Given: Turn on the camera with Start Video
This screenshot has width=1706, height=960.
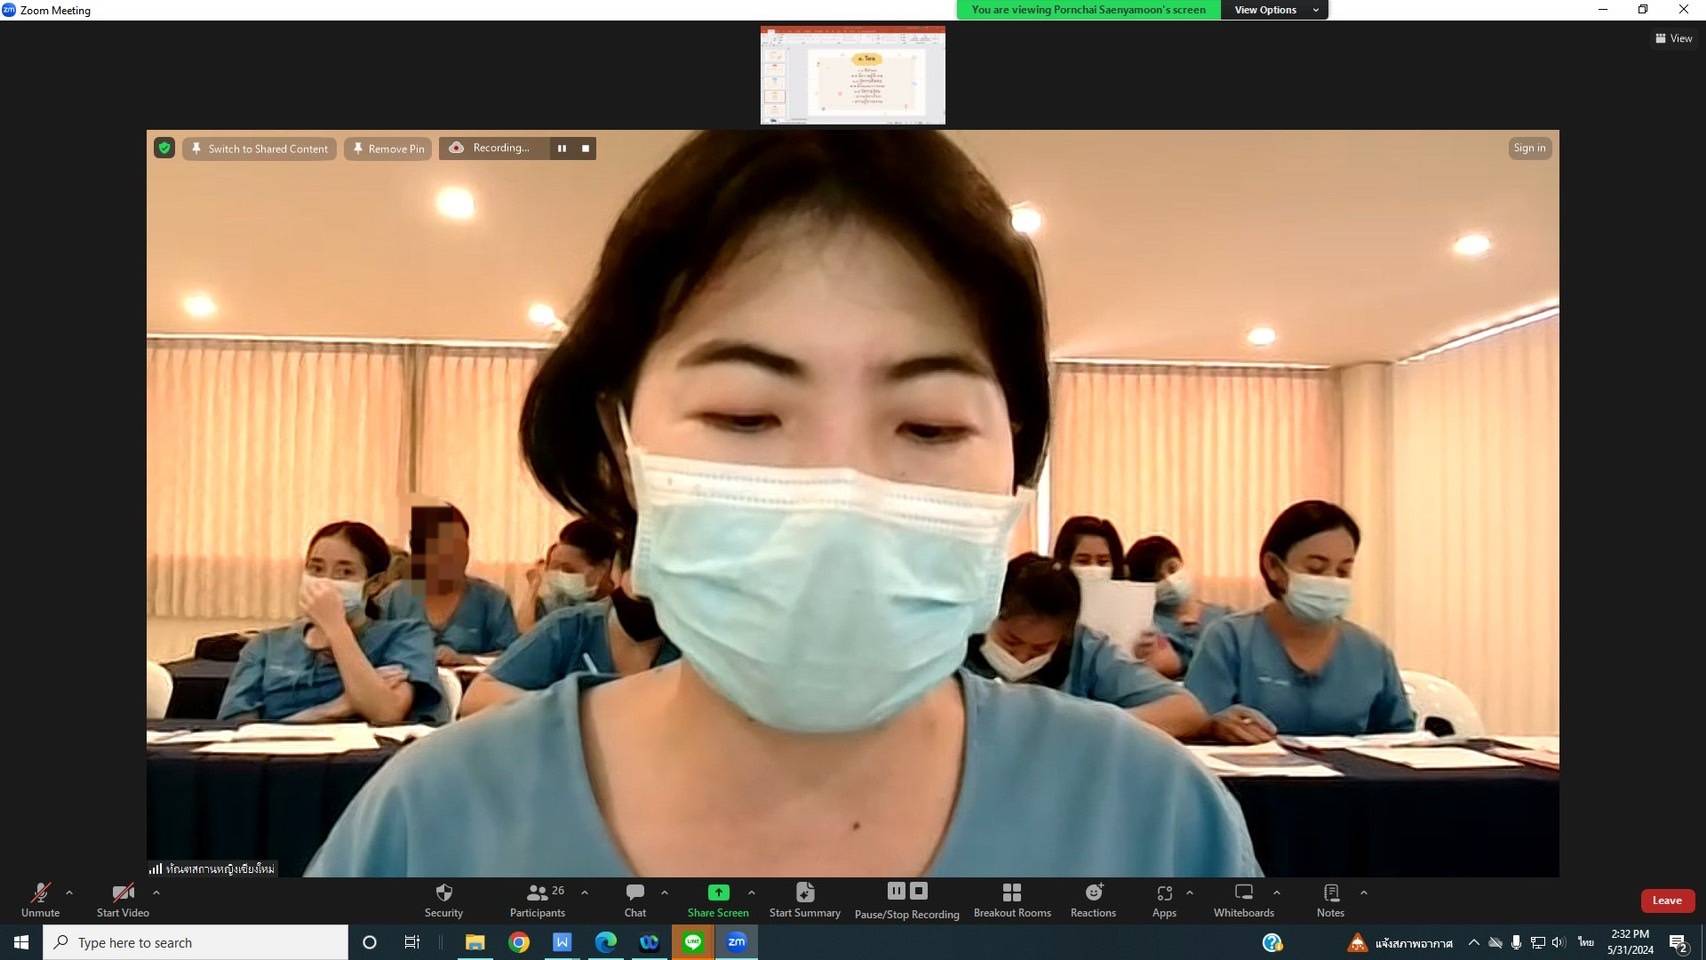Looking at the screenshot, I should [123, 893].
